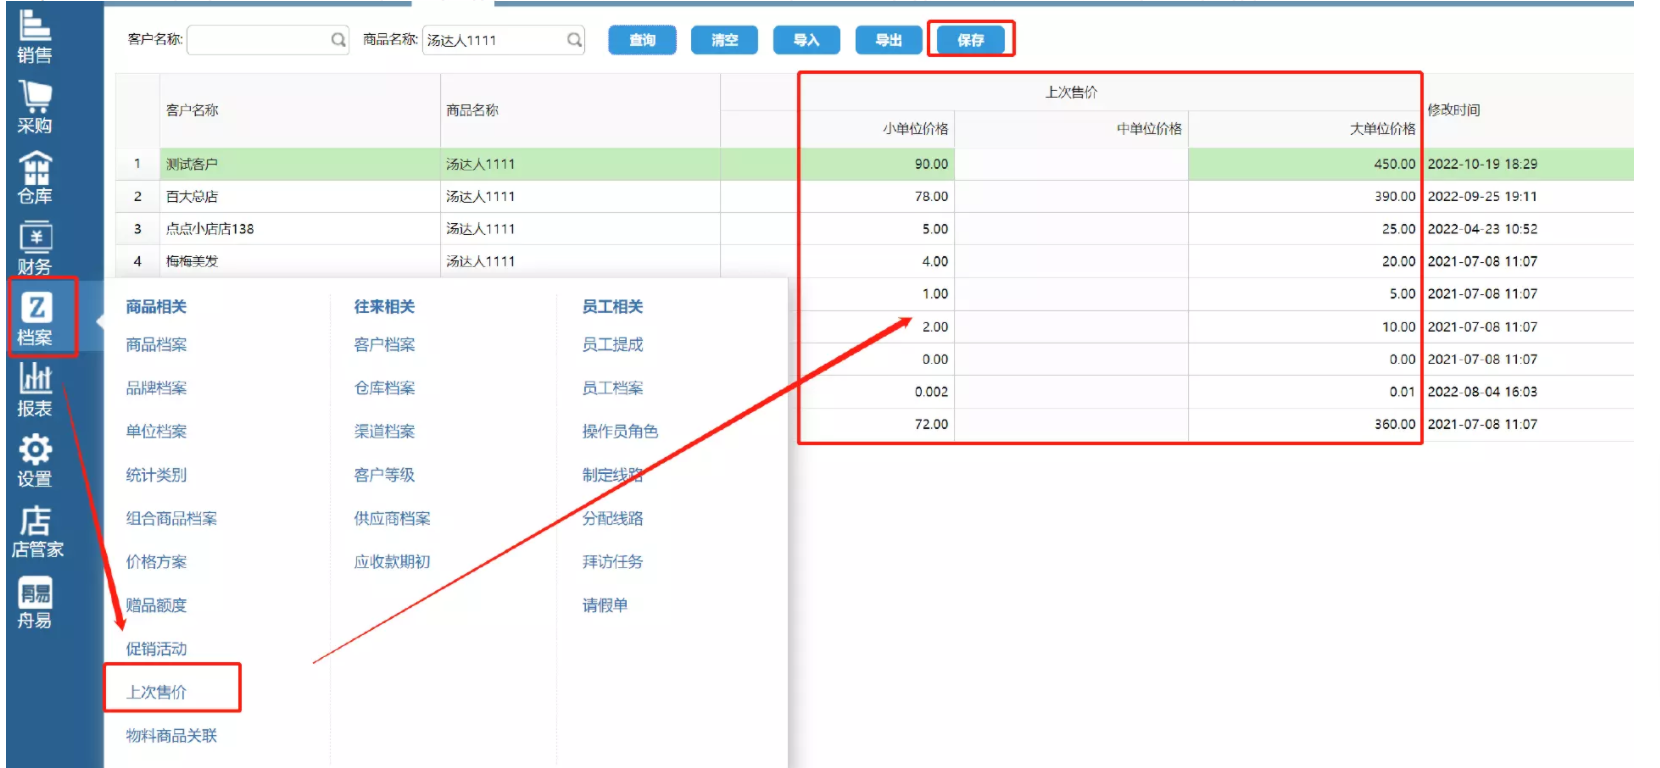Select the 店管家 sidebar icon
Viewport: 1660px width, 768px height.
[x=37, y=531]
